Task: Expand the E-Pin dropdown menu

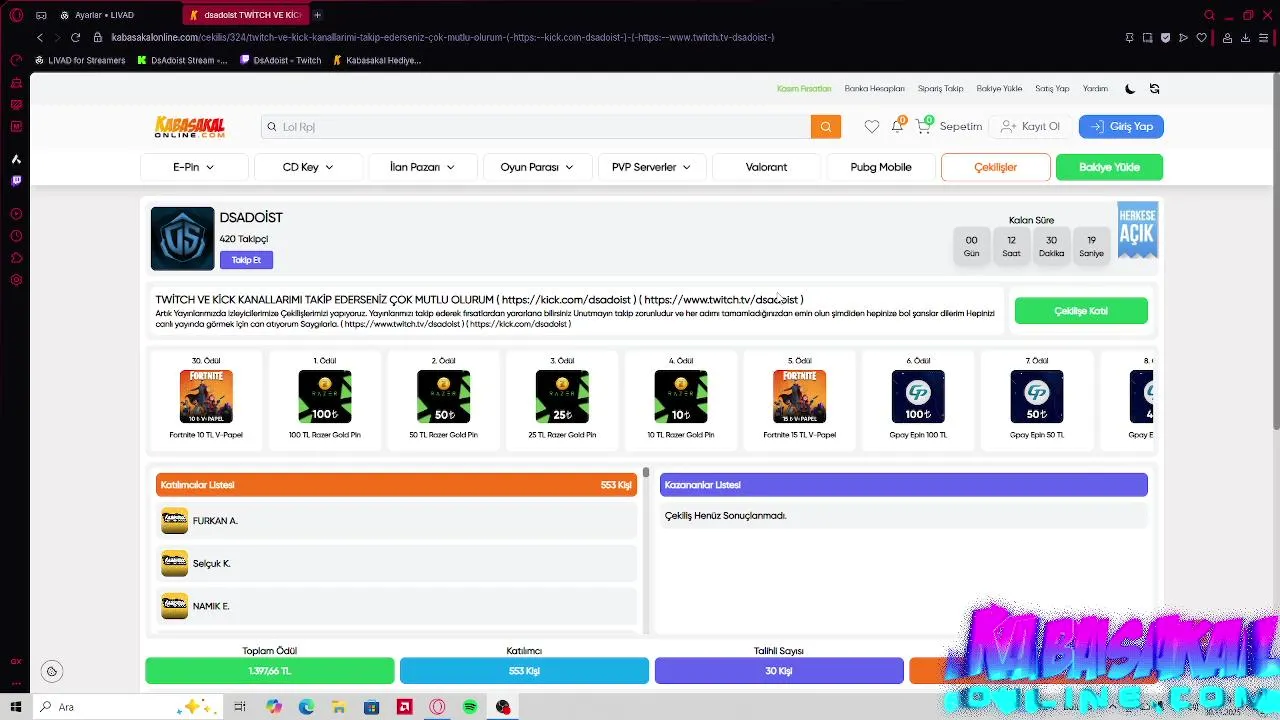Action: (x=194, y=167)
